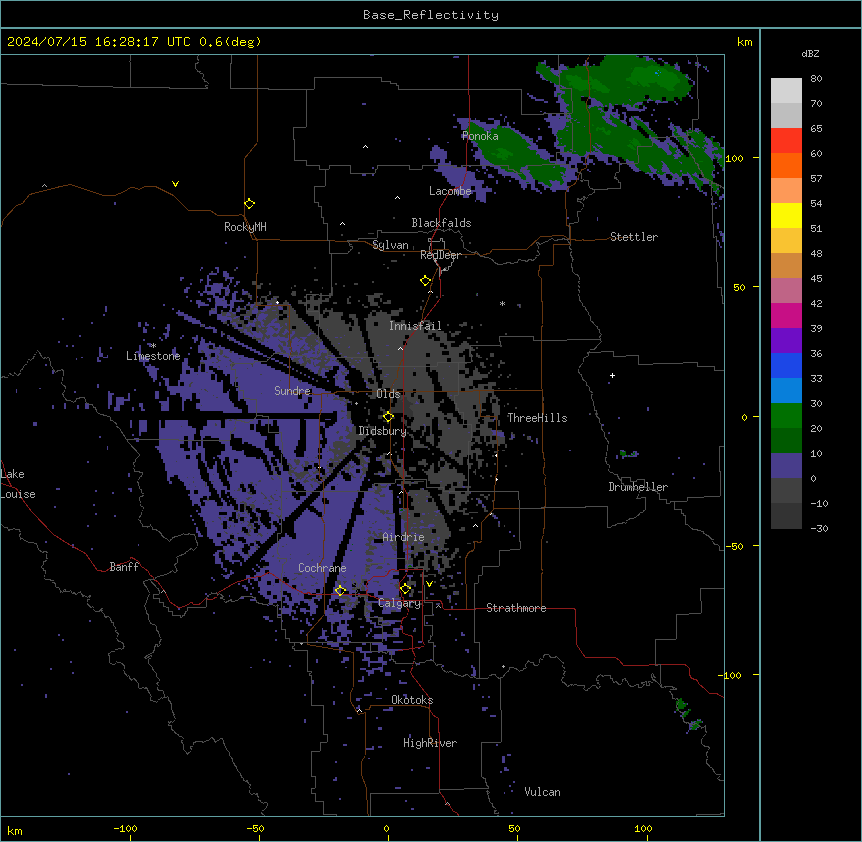Select the yellow 51-54 dBZ swatch
The image size is (862, 842).
pyautogui.click(x=786, y=215)
